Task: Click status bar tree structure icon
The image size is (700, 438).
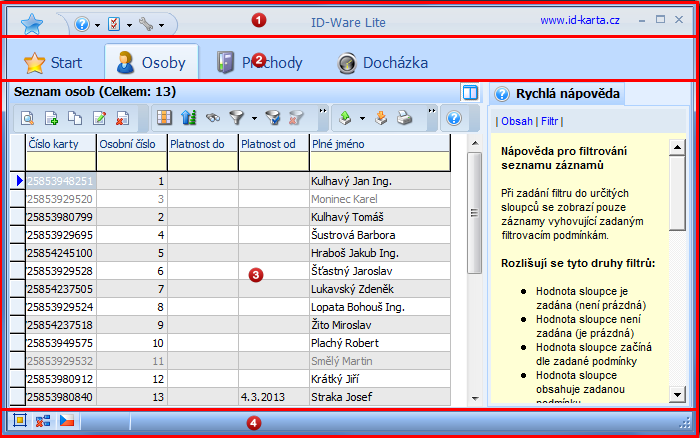Action: [43, 421]
